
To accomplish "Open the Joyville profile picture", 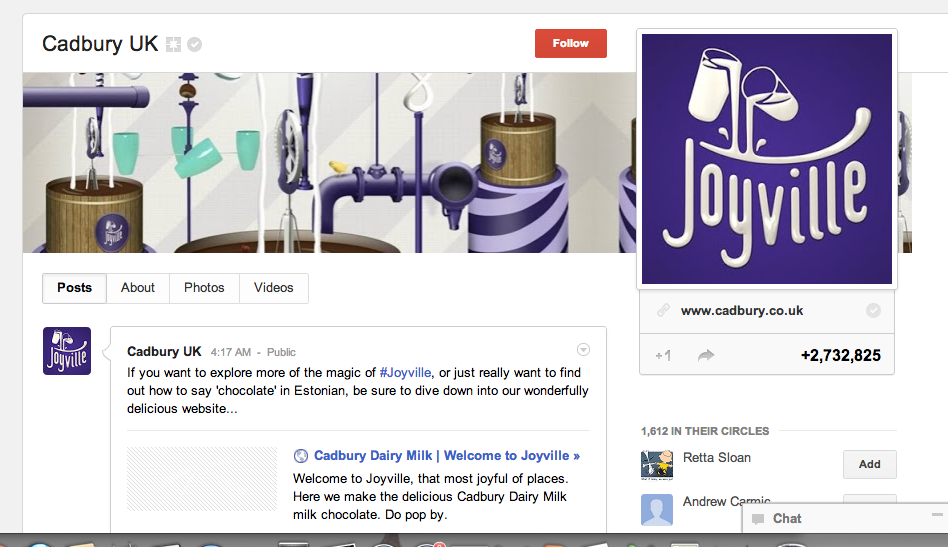I will click(767, 159).
